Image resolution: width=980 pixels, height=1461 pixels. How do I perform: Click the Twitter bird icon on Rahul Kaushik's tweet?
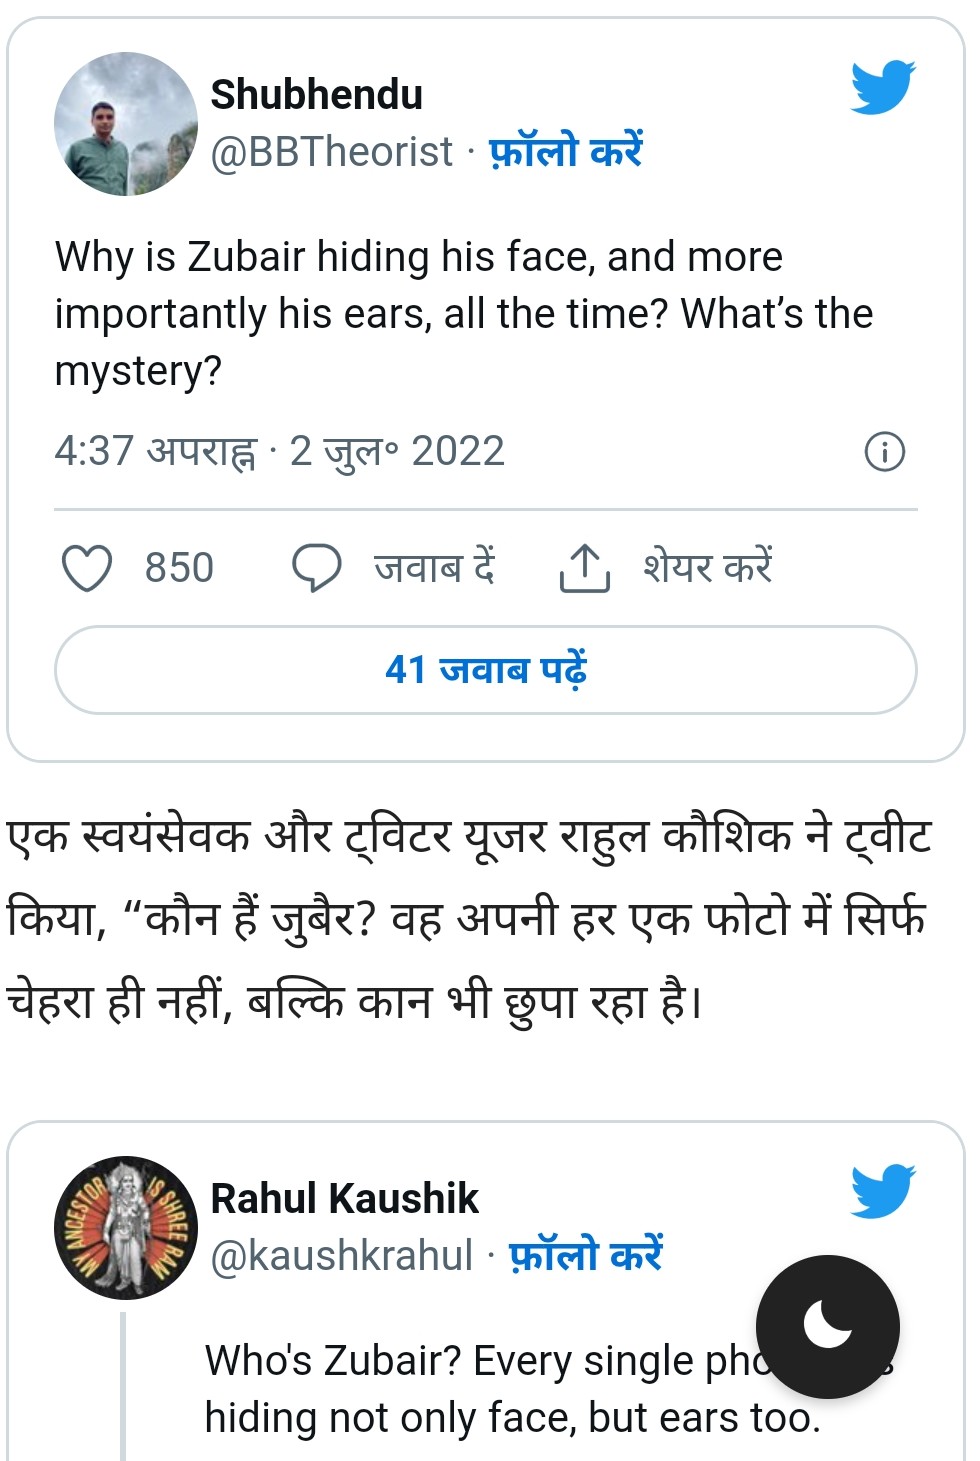click(883, 1190)
